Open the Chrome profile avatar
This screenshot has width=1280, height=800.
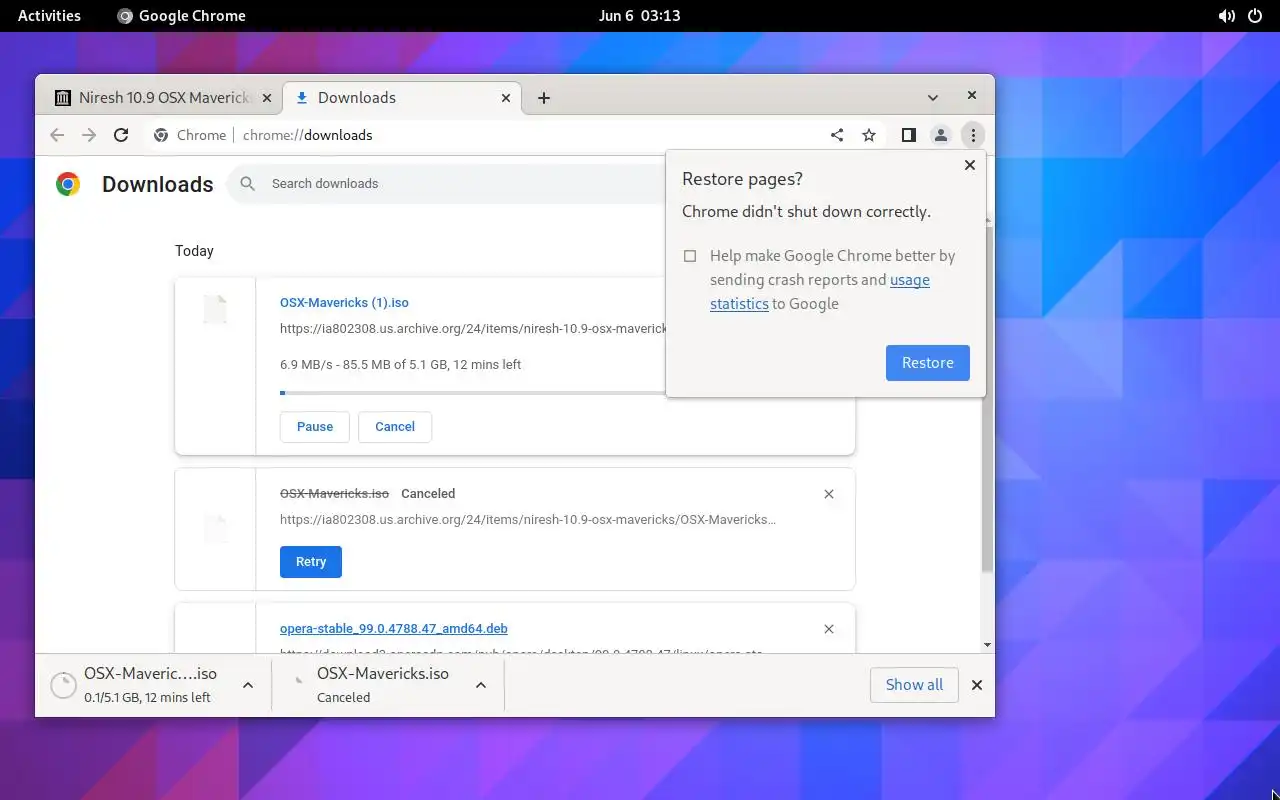point(940,135)
